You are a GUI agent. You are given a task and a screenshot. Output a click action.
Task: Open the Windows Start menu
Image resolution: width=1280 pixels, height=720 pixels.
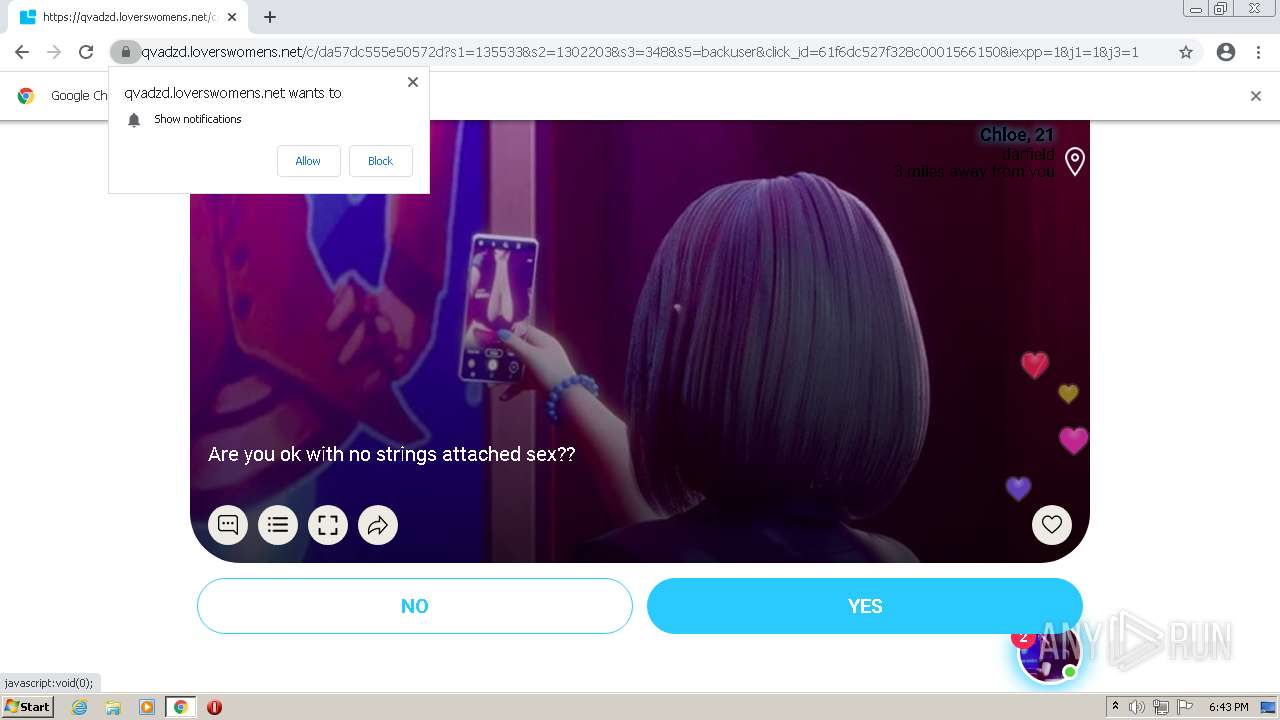click(28, 707)
